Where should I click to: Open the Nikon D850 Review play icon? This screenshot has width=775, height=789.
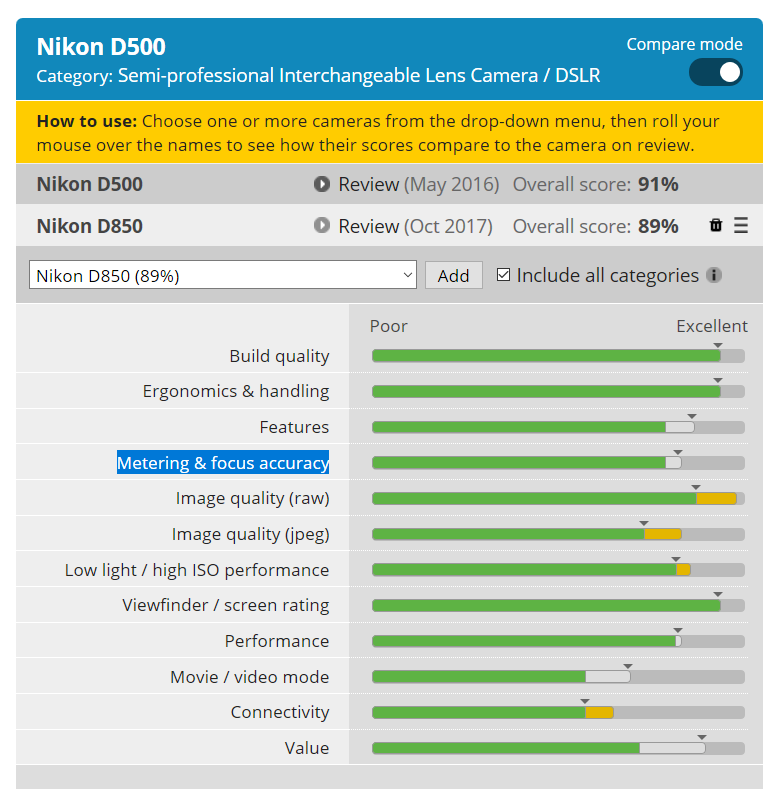322,225
